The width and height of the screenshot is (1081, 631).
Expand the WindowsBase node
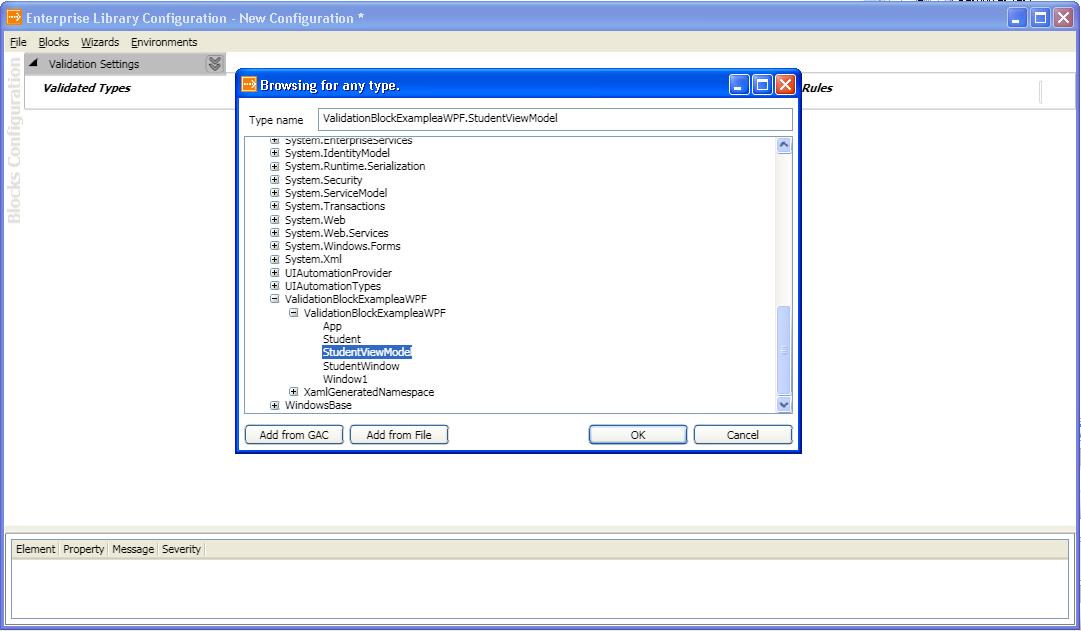point(275,405)
